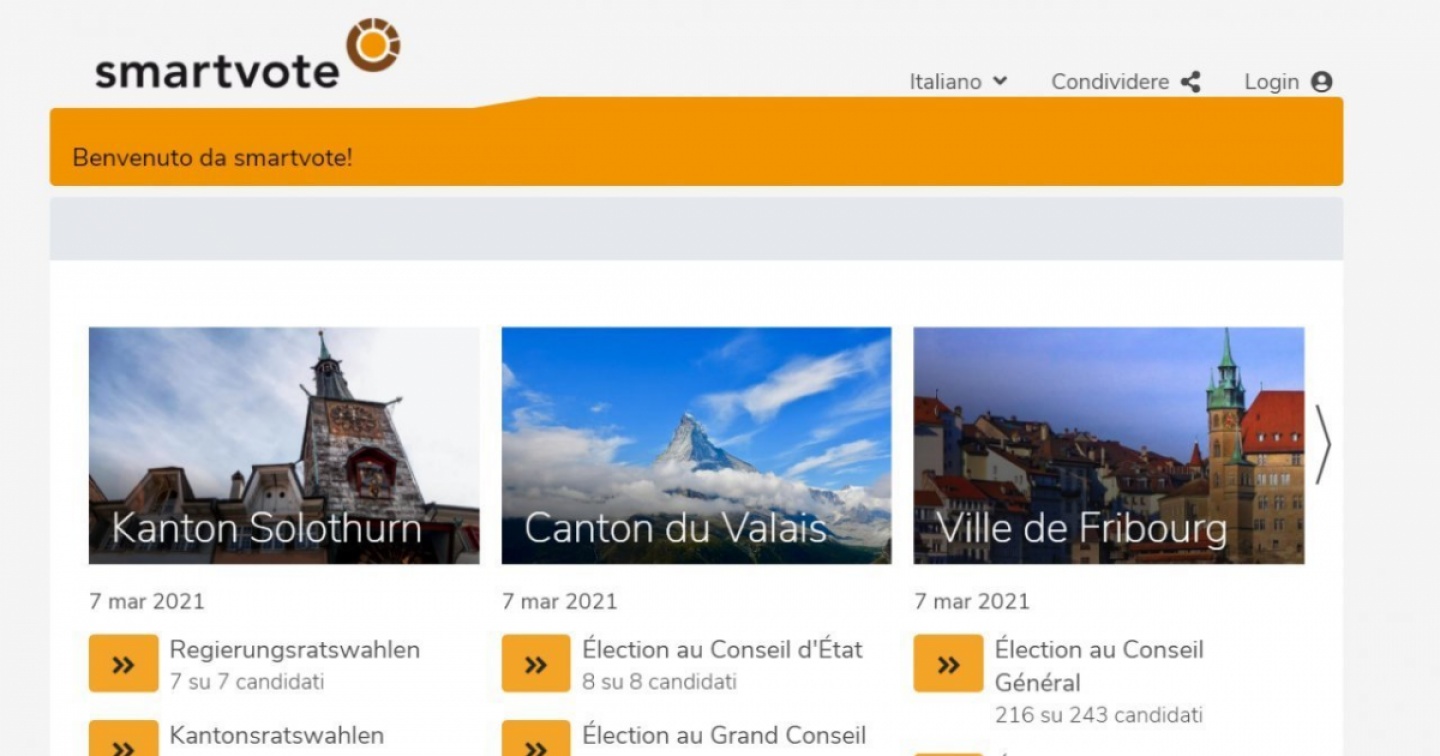Click arrow button beside Élection au Conseil d'État
This screenshot has height=756, width=1440.
[536, 664]
